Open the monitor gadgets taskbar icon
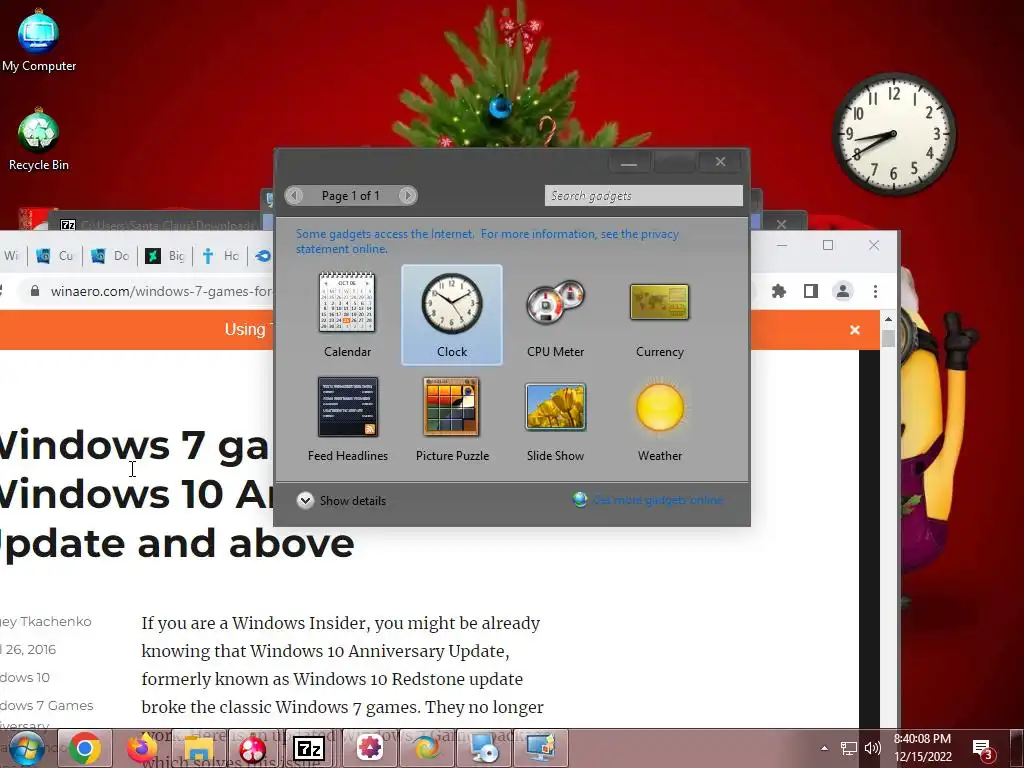This screenshot has width=1024, height=768. [x=541, y=748]
